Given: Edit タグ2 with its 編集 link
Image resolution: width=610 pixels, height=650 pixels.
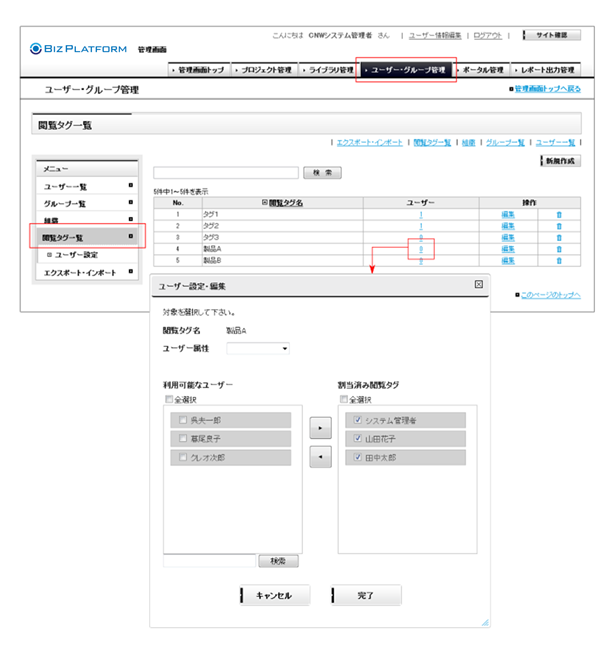Looking at the screenshot, I should [508, 226].
